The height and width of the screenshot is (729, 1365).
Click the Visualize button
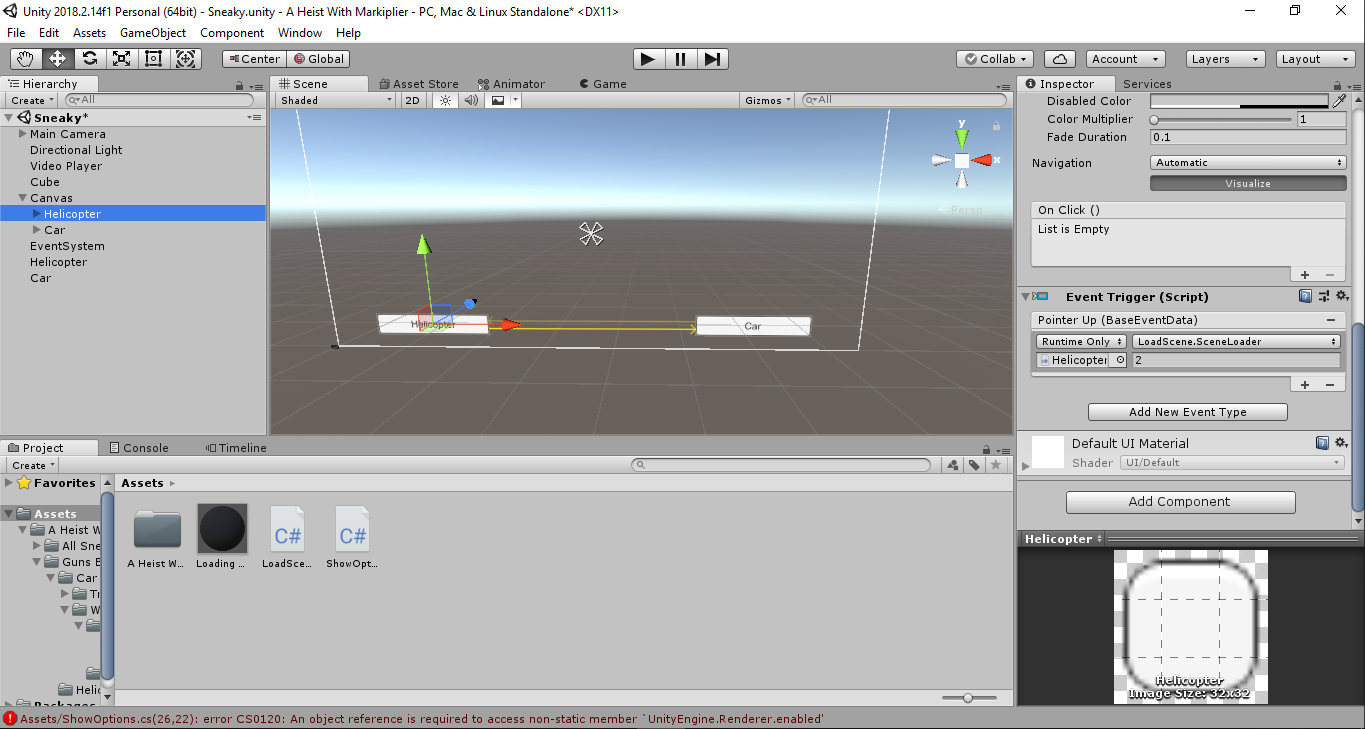pyautogui.click(x=1248, y=184)
